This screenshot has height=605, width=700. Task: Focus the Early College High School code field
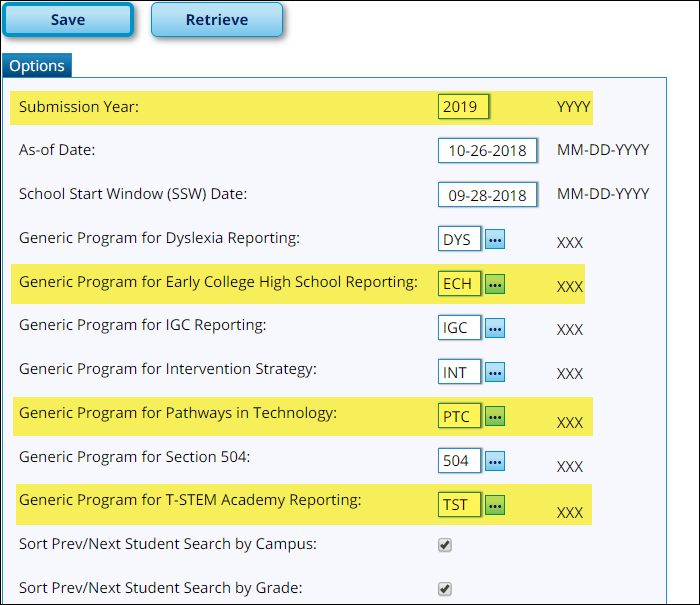(x=459, y=284)
